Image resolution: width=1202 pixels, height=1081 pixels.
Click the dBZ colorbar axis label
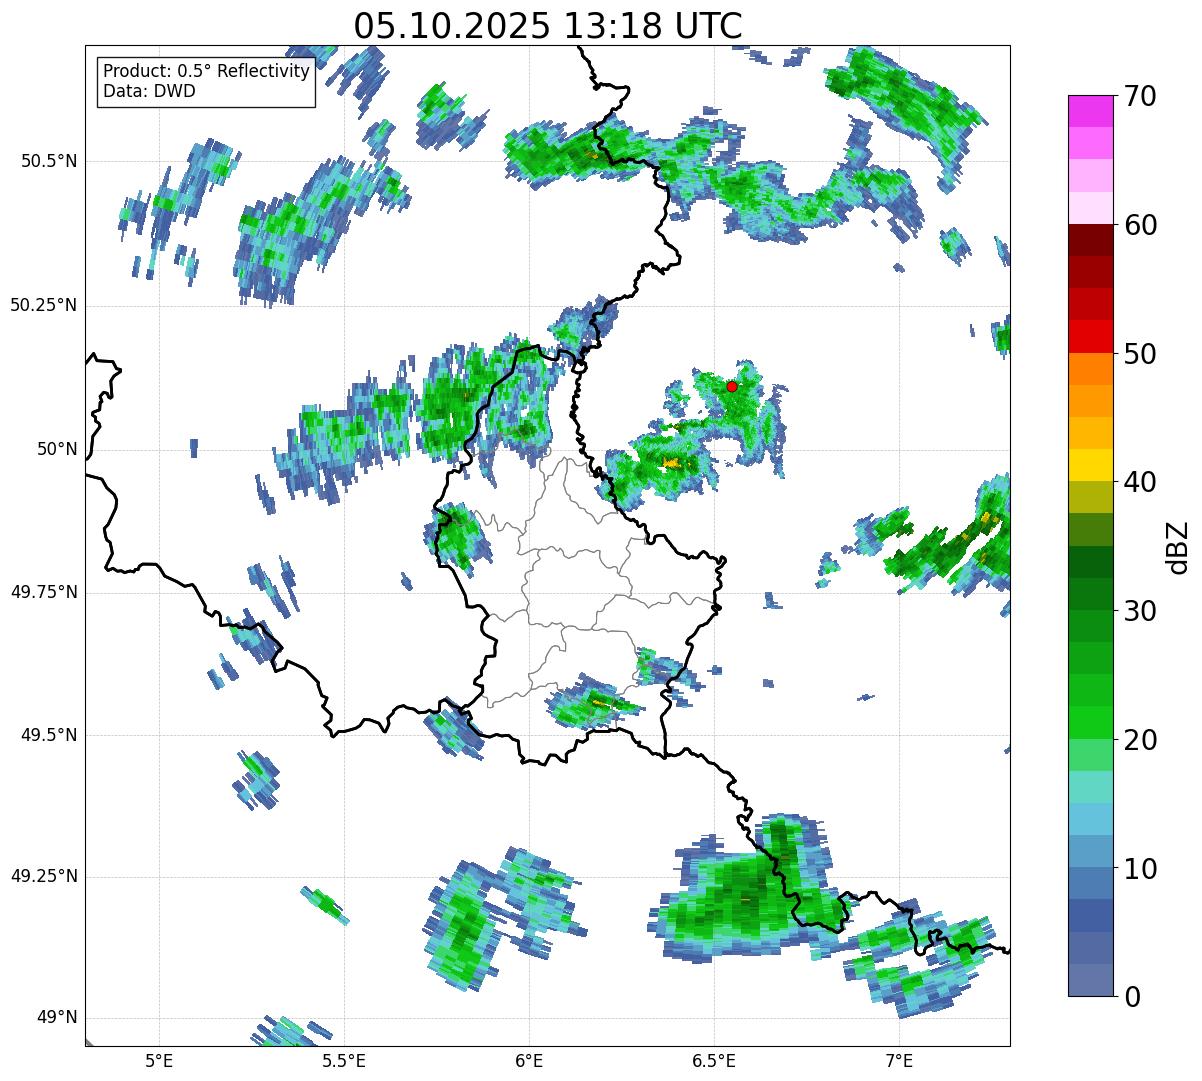click(1178, 546)
